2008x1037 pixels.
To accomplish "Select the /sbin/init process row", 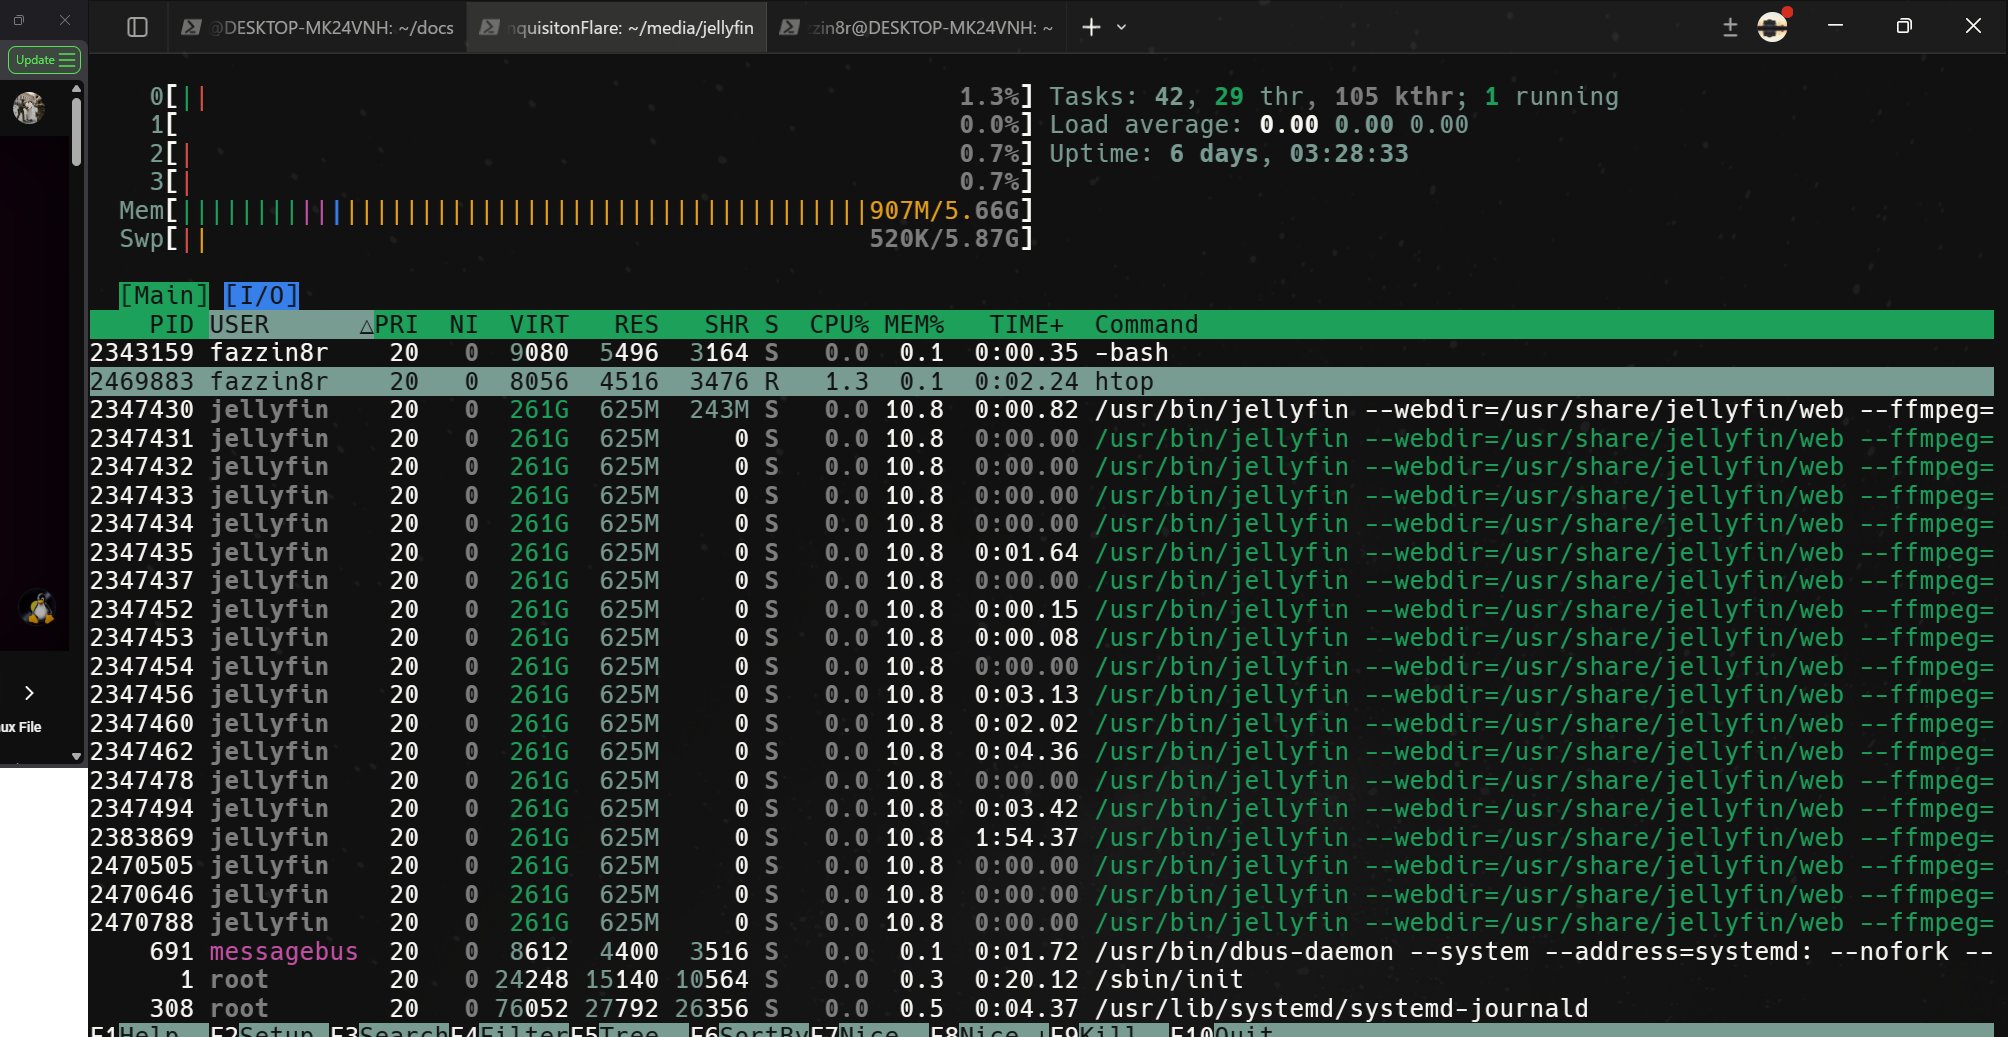I will (x=1041, y=980).
